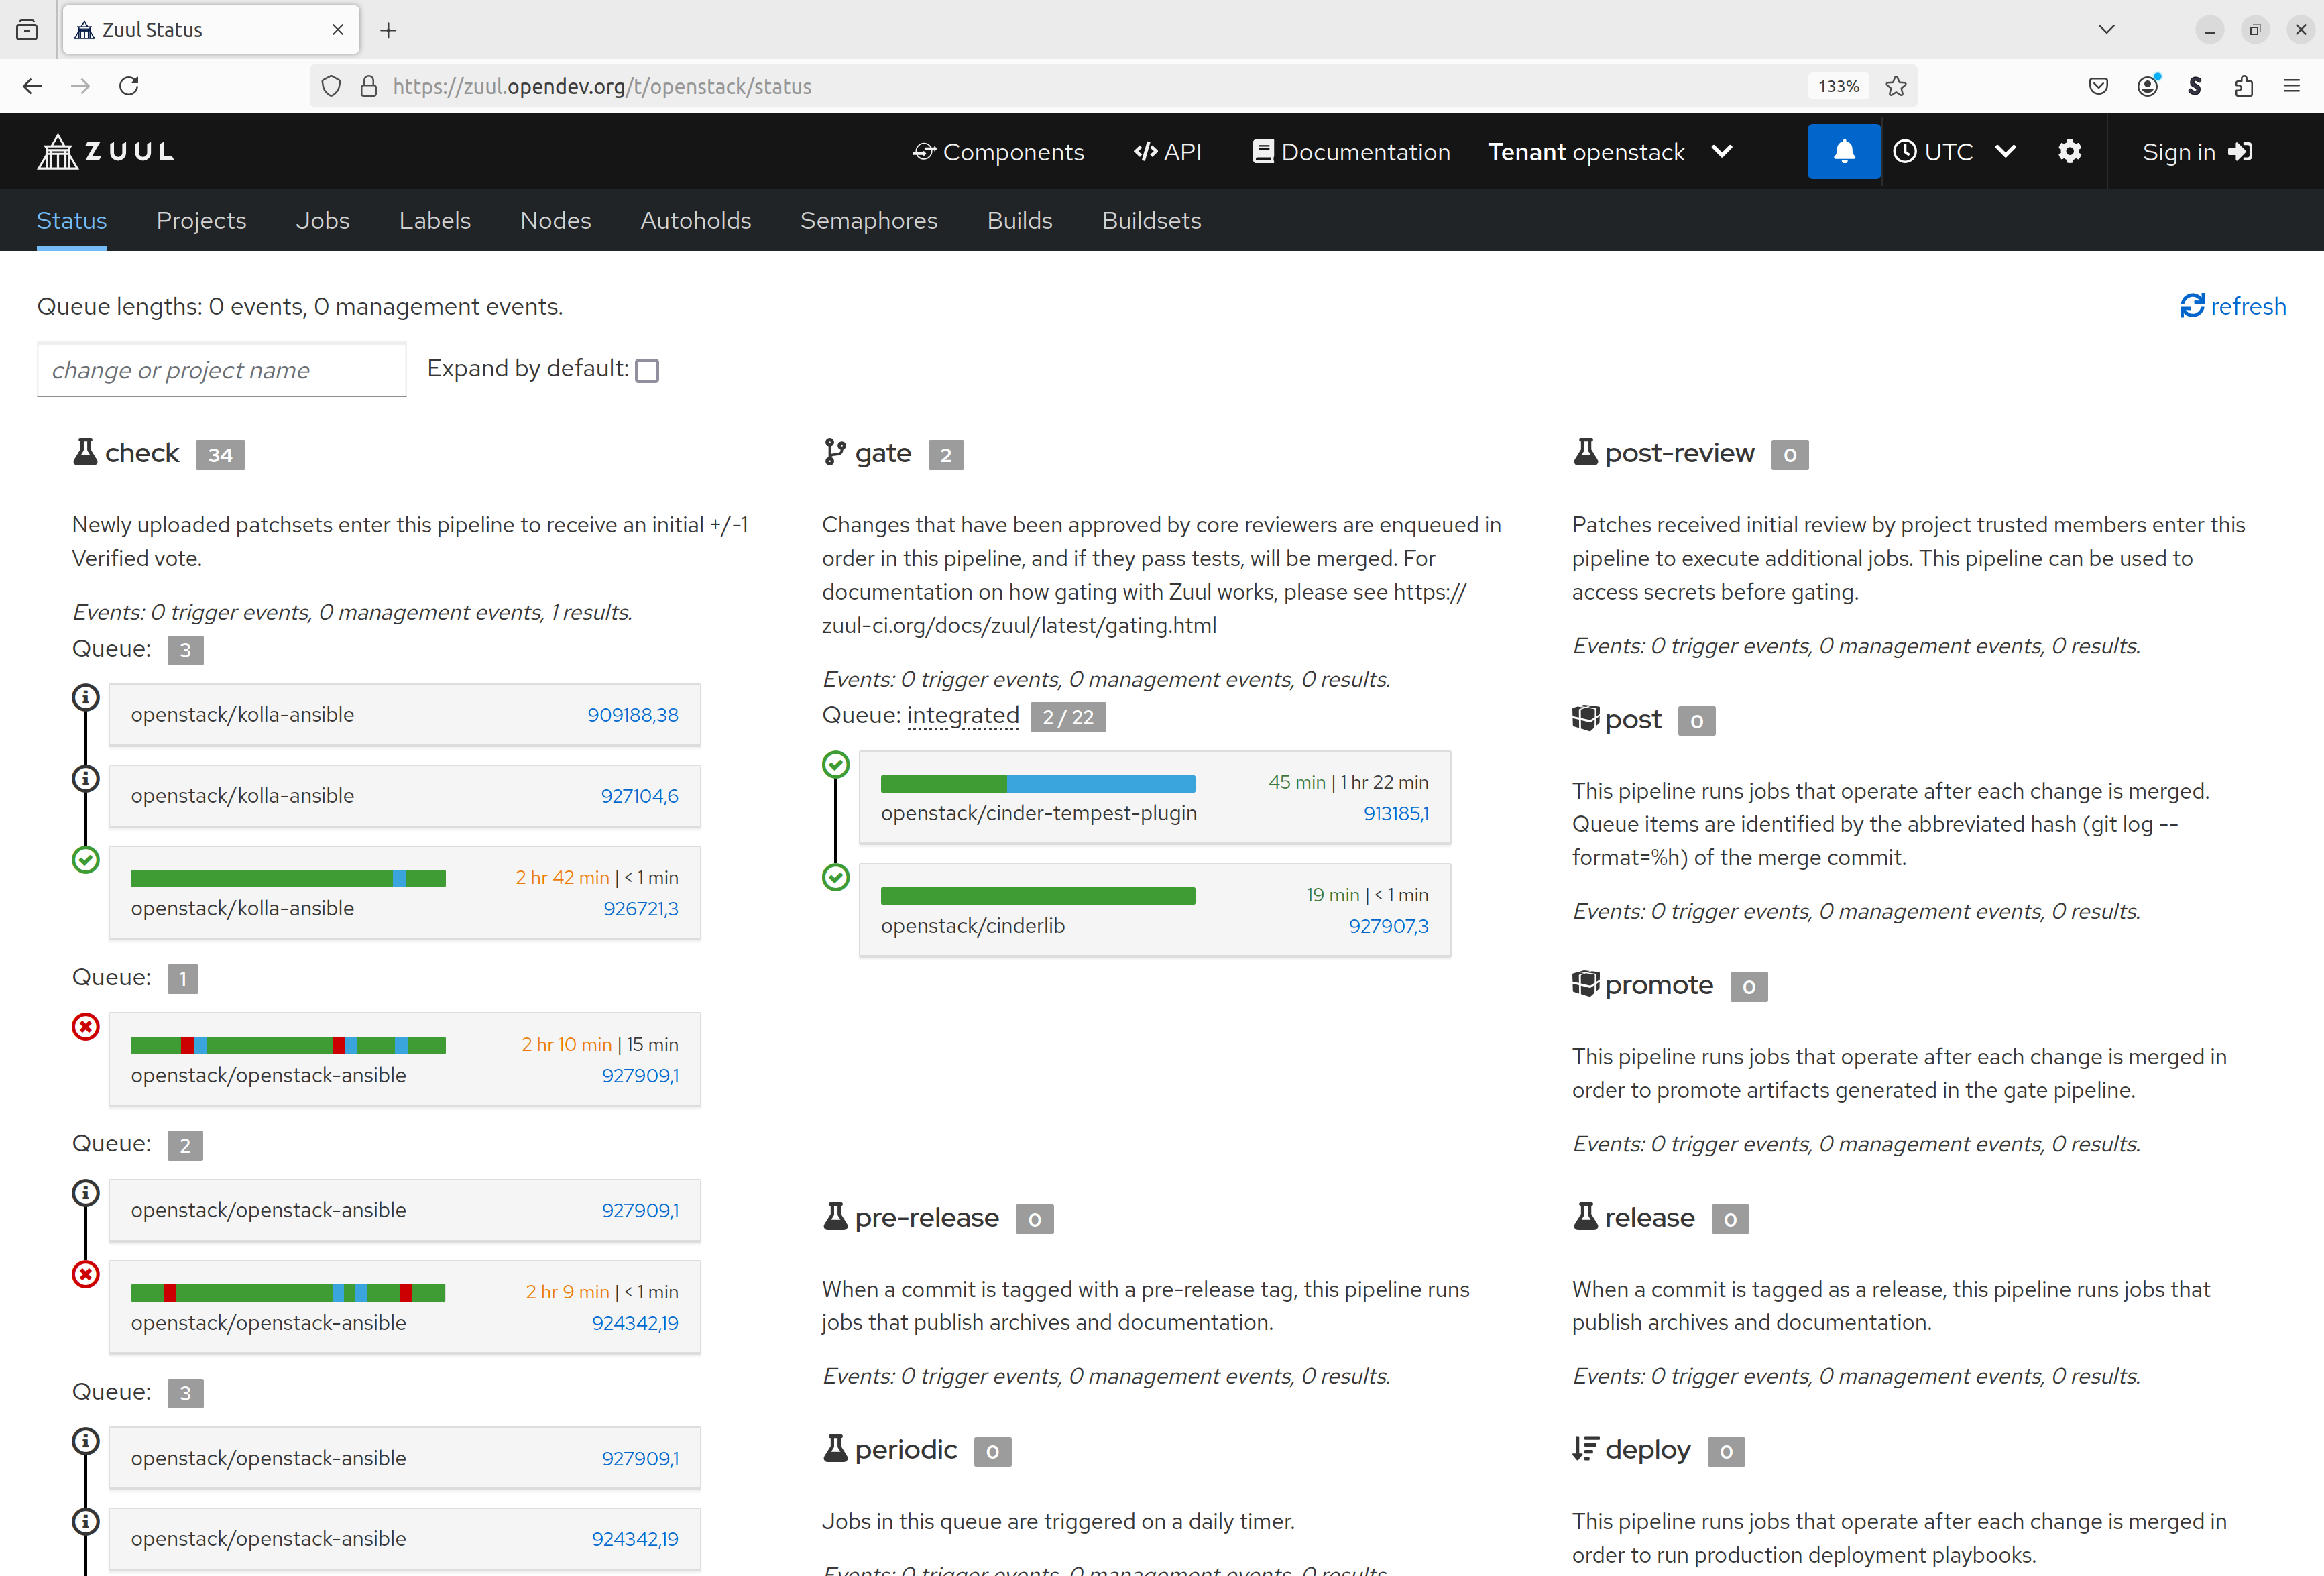
Task: Click the Sign in button
Action: coord(2196,152)
